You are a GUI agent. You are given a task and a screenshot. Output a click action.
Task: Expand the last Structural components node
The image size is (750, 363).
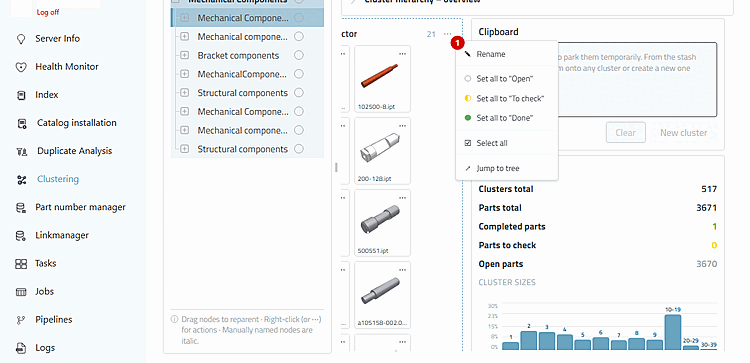click(185, 149)
